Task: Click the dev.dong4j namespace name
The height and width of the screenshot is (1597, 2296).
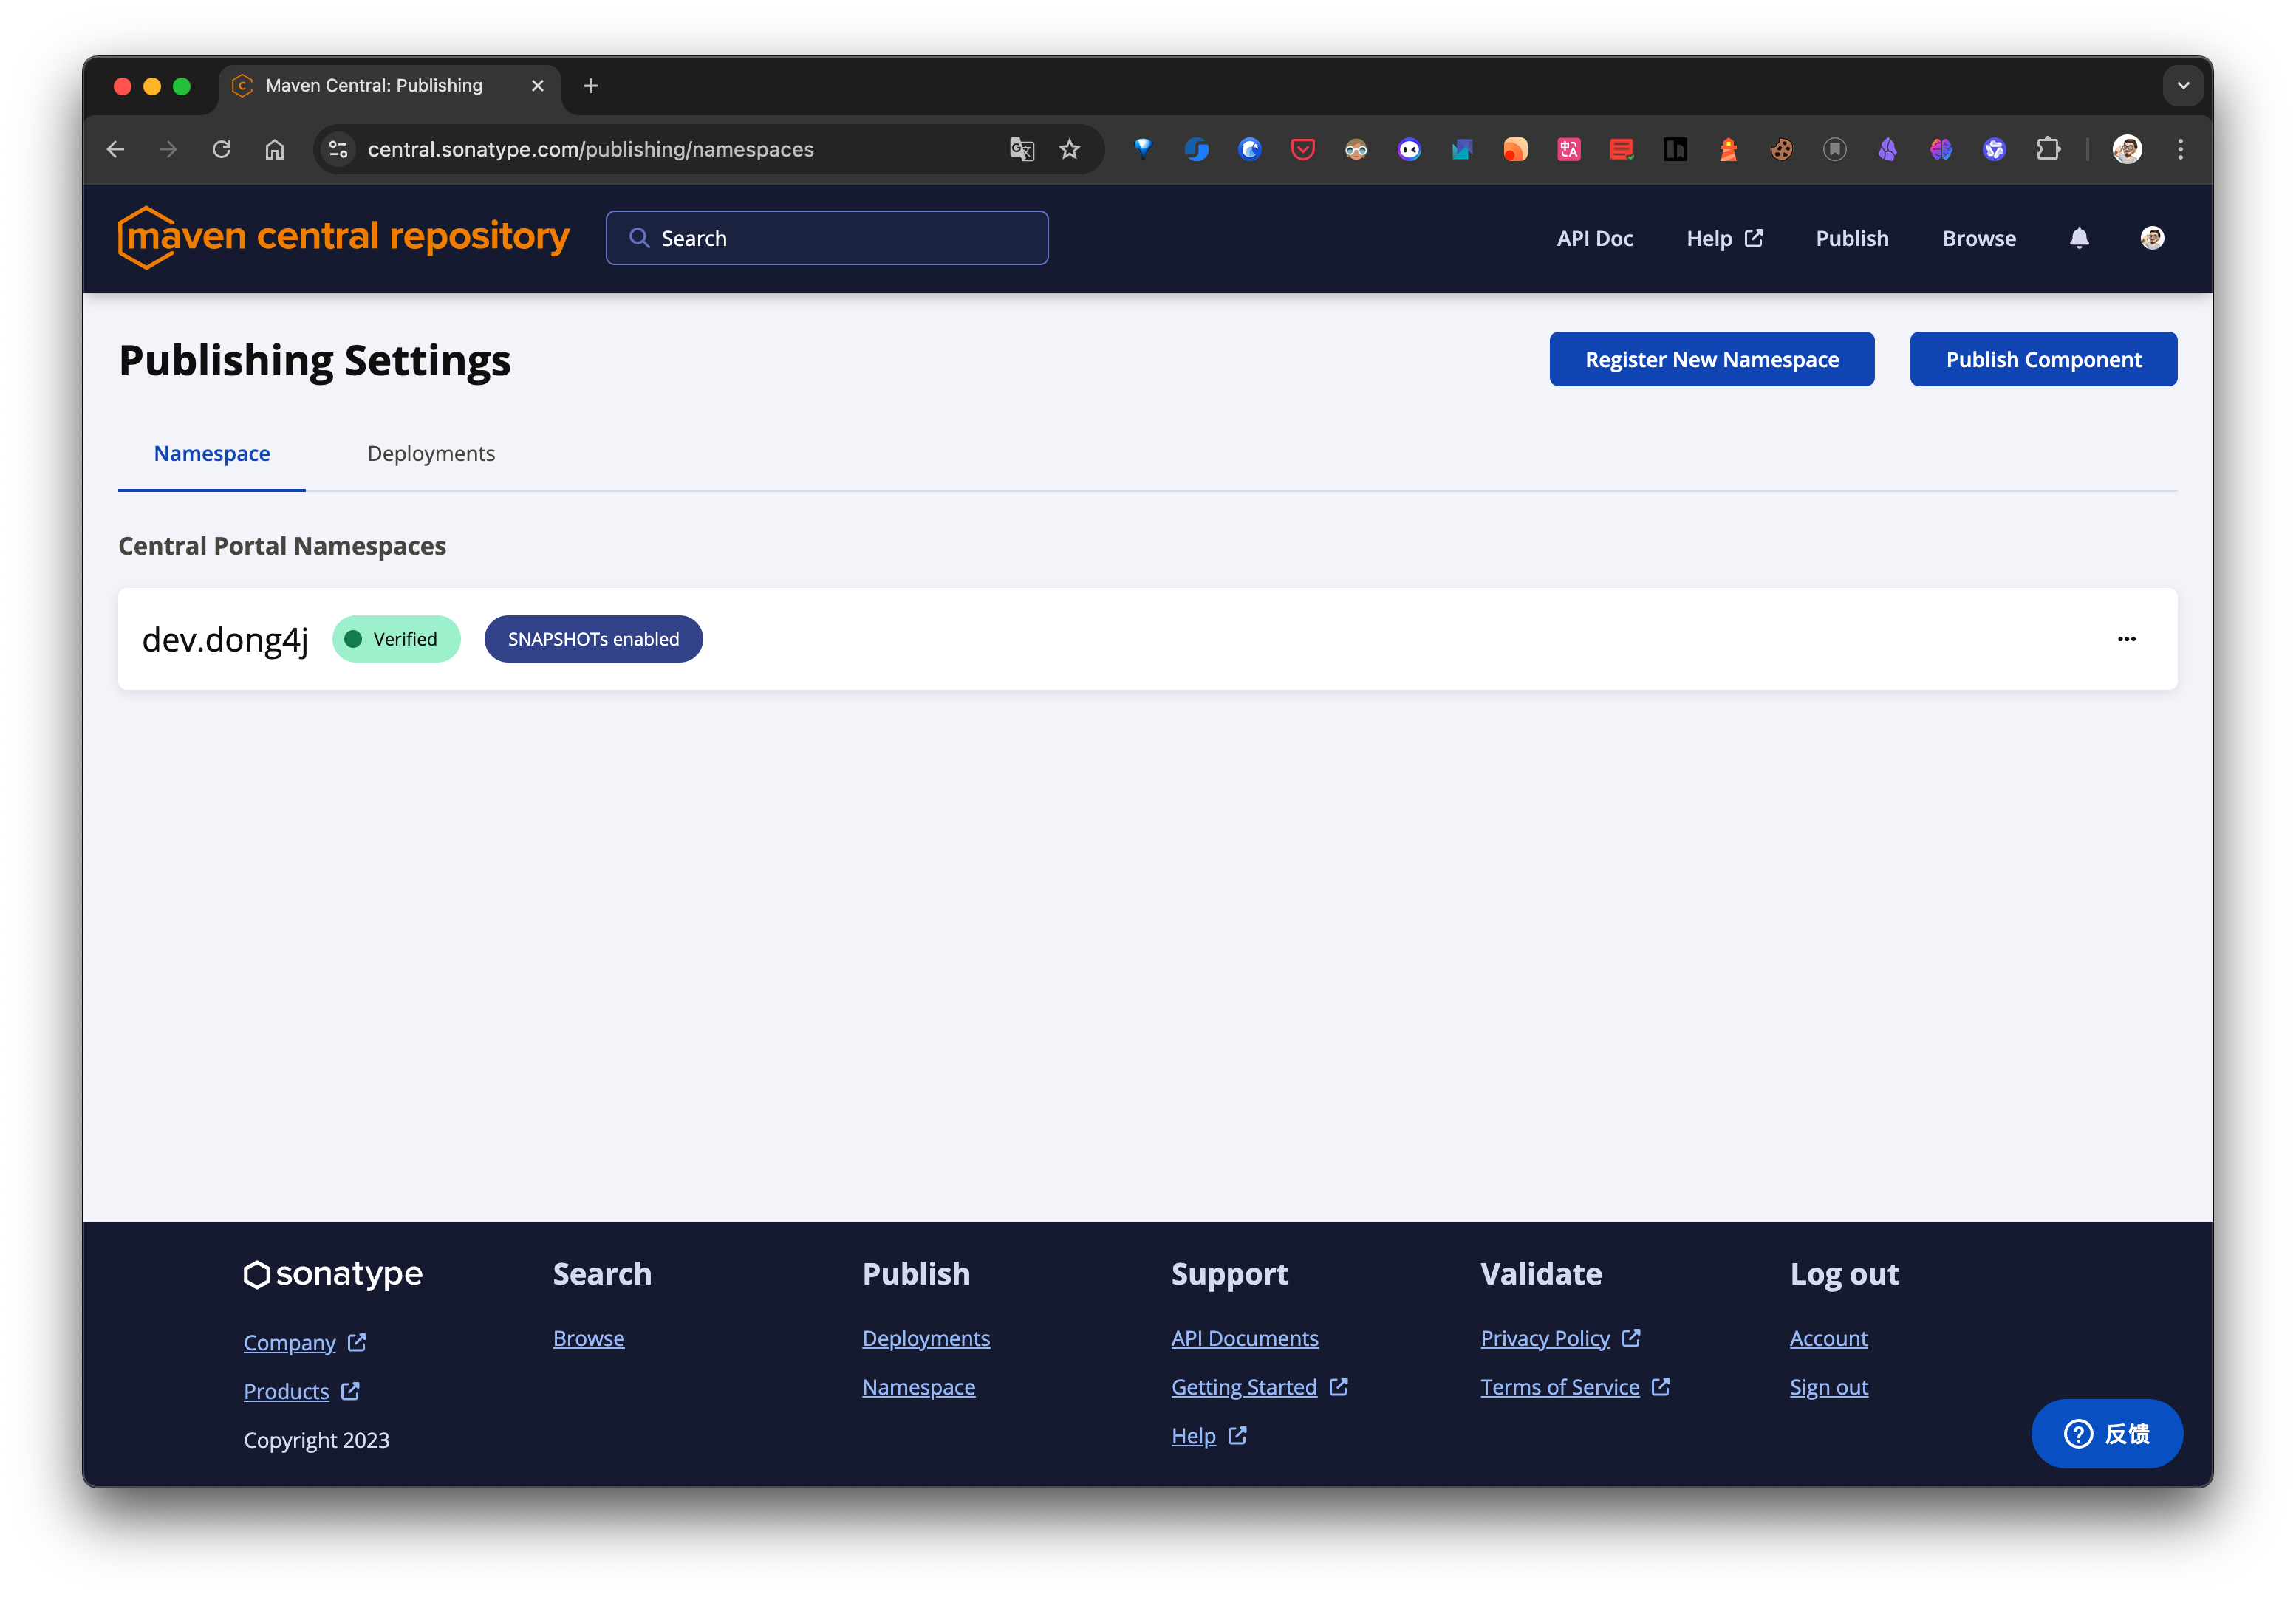Action: [225, 639]
